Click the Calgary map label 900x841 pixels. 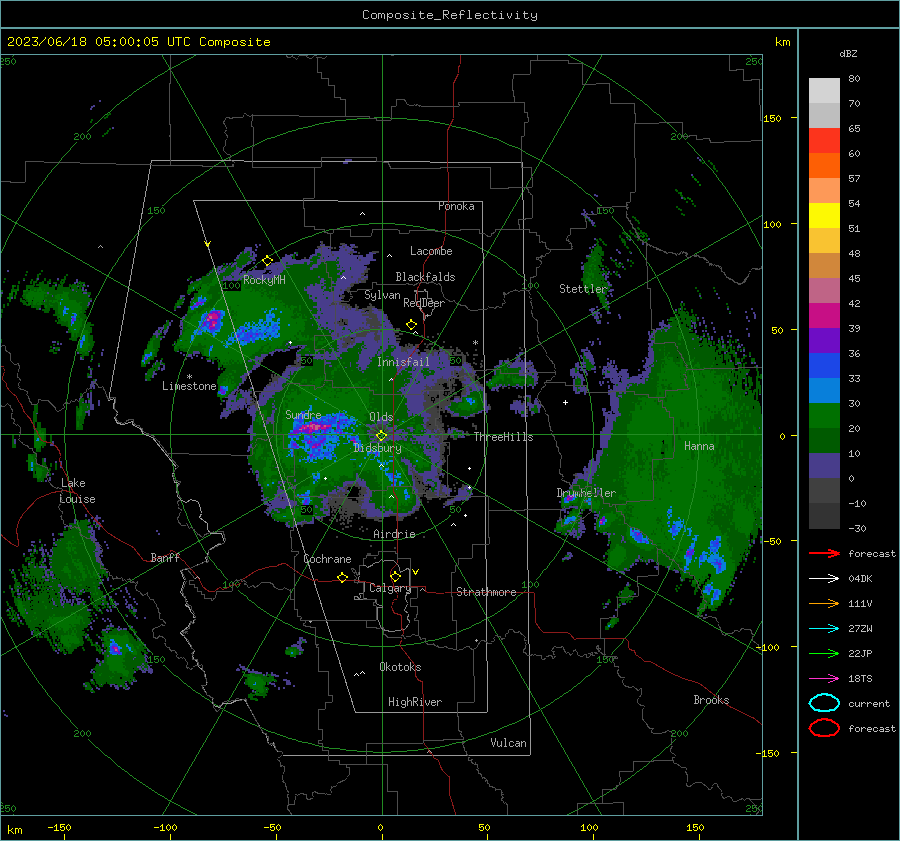coord(390,588)
